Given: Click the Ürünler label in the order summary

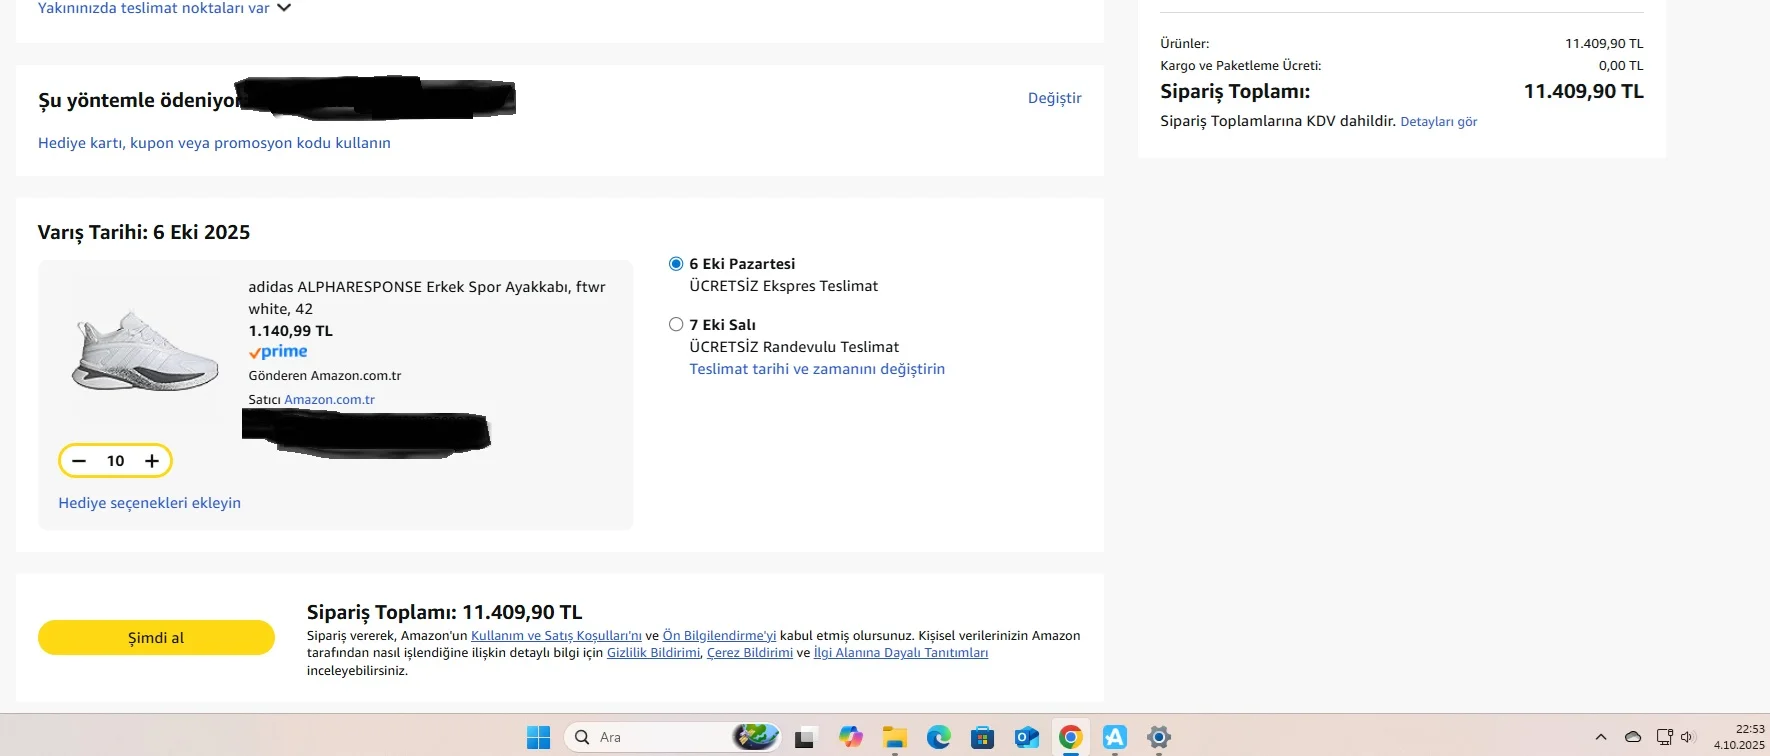Looking at the screenshot, I should pos(1184,44).
